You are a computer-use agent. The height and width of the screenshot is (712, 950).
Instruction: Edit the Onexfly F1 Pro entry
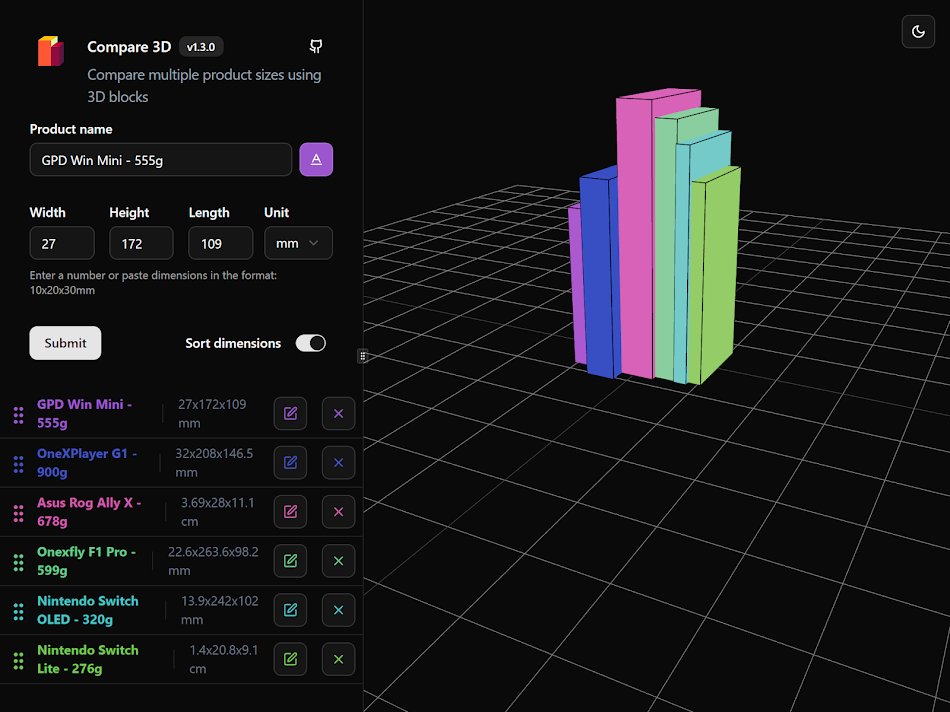(290, 561)
